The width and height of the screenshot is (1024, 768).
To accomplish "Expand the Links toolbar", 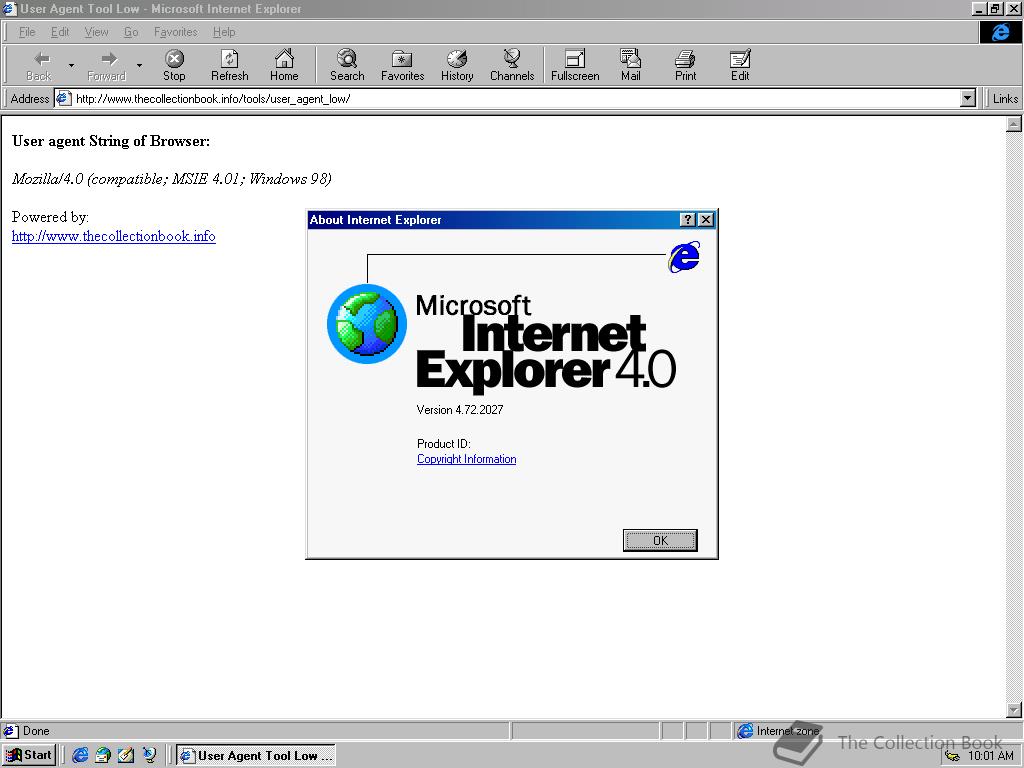I will pyautogui.click(x=1005, y=99).
